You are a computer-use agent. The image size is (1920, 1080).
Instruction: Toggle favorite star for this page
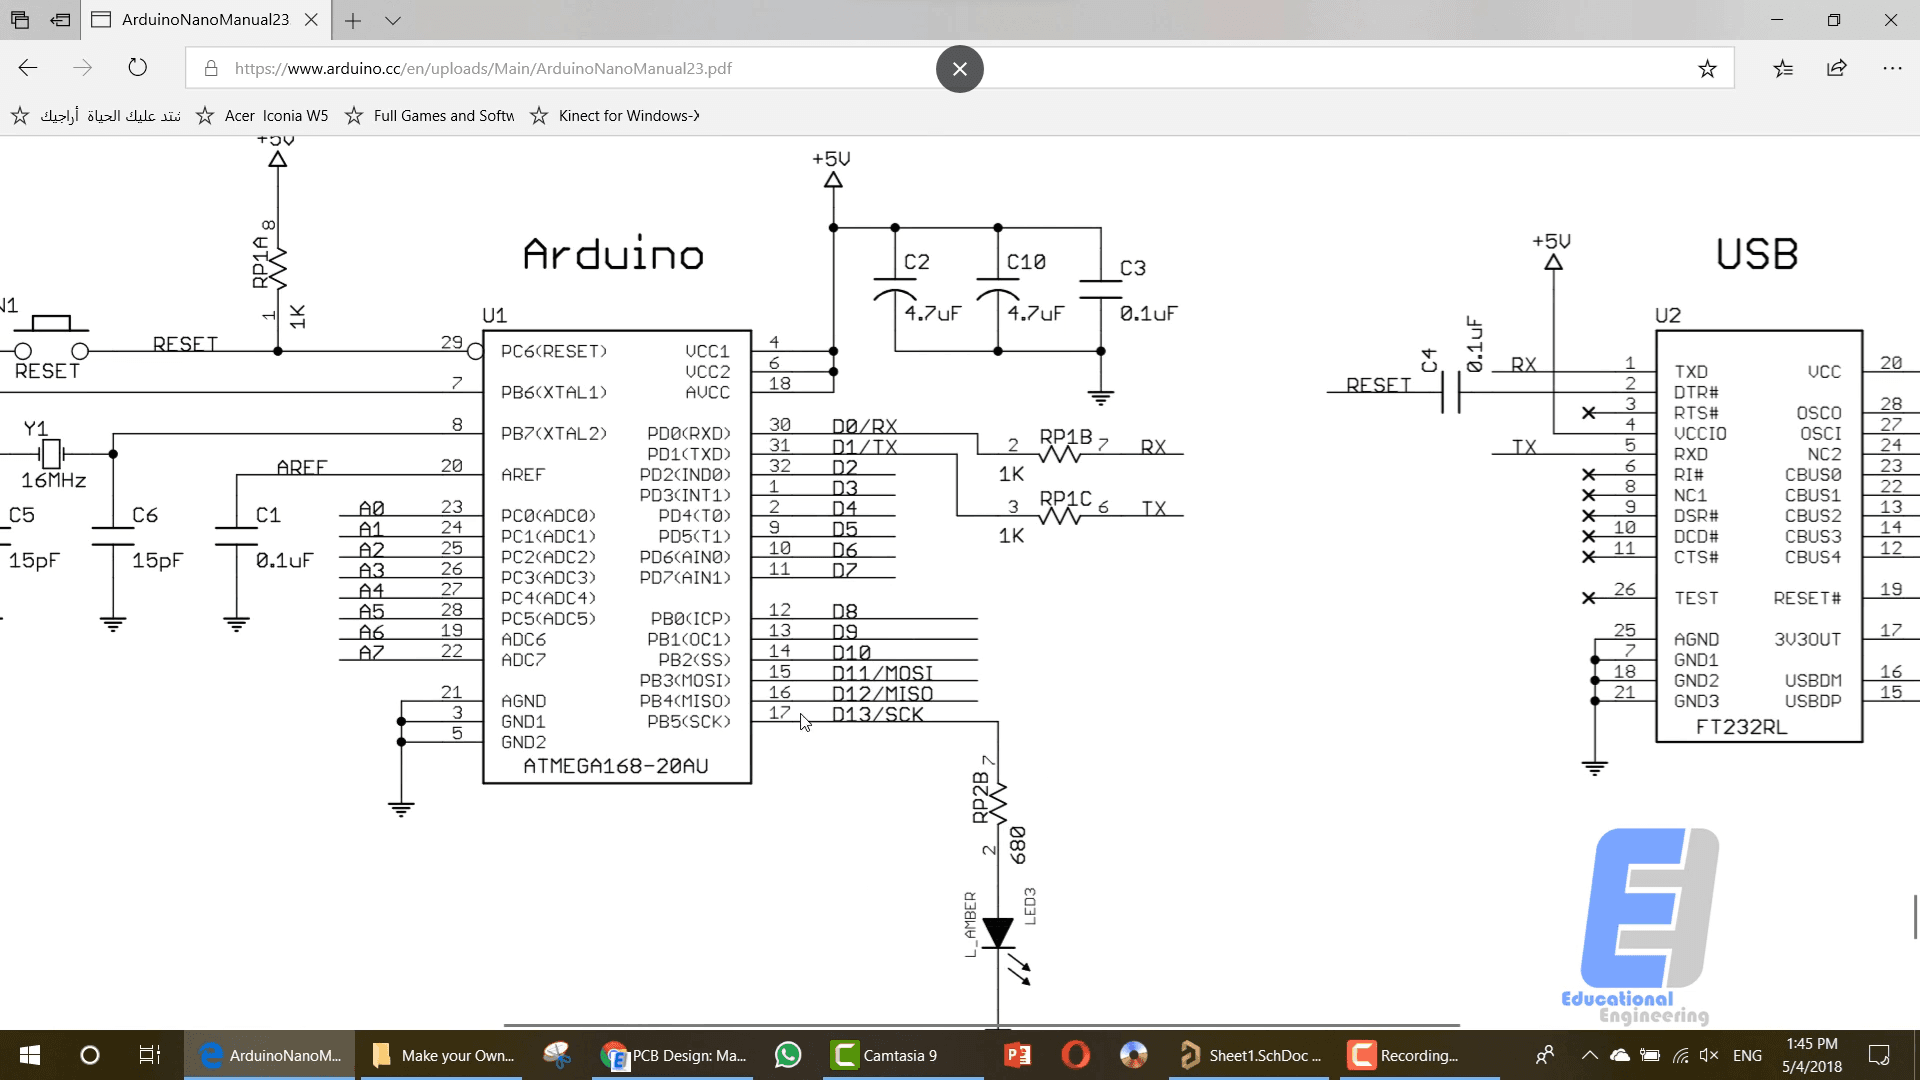(x=1708, y=68)
